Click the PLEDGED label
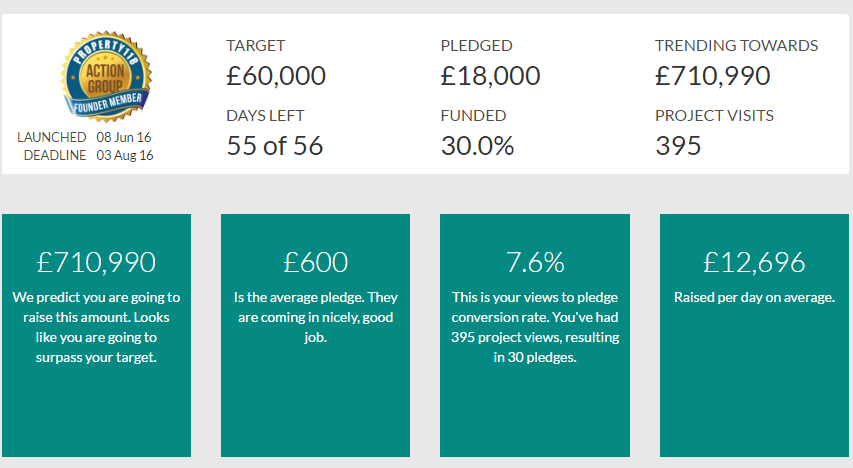The height and width of the screenshot is (468, 853). (x=476, y=46)
